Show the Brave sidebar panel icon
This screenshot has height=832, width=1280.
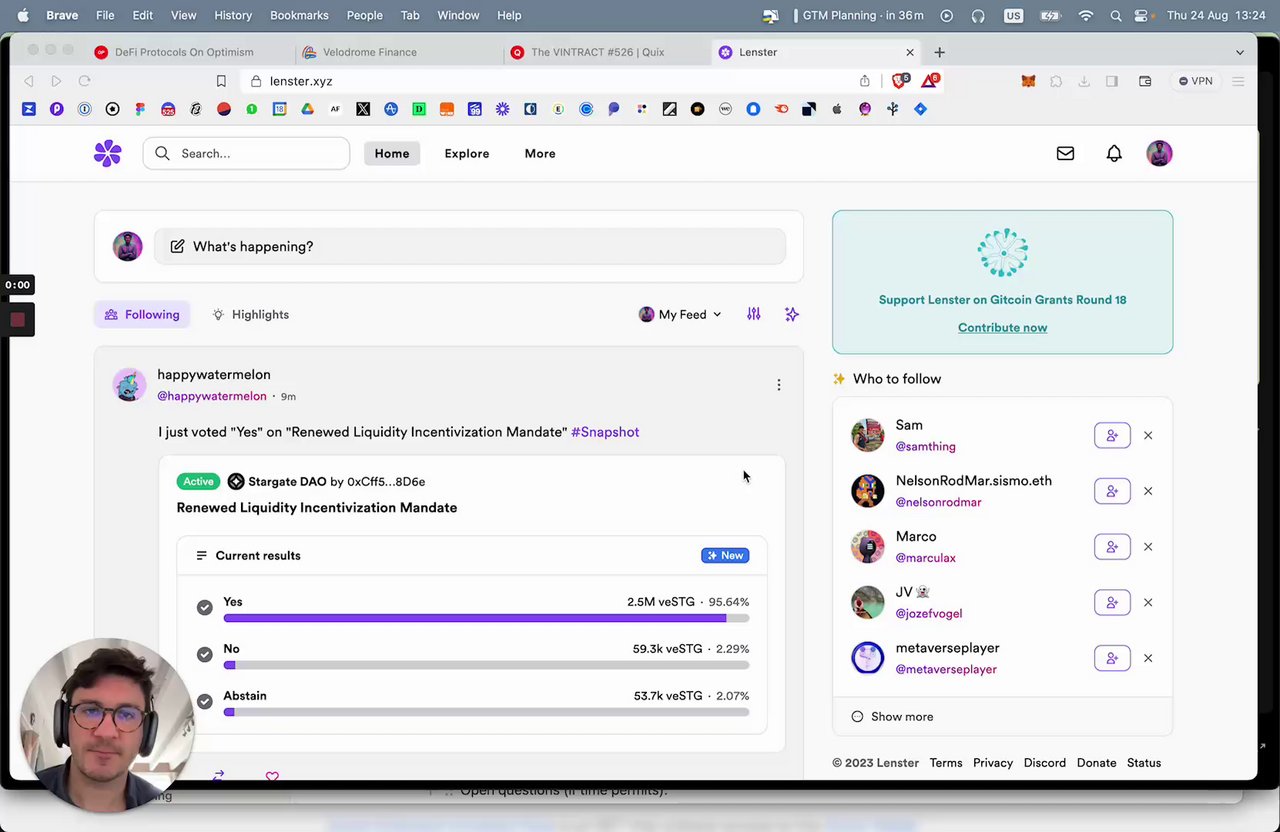point(1111,81)
